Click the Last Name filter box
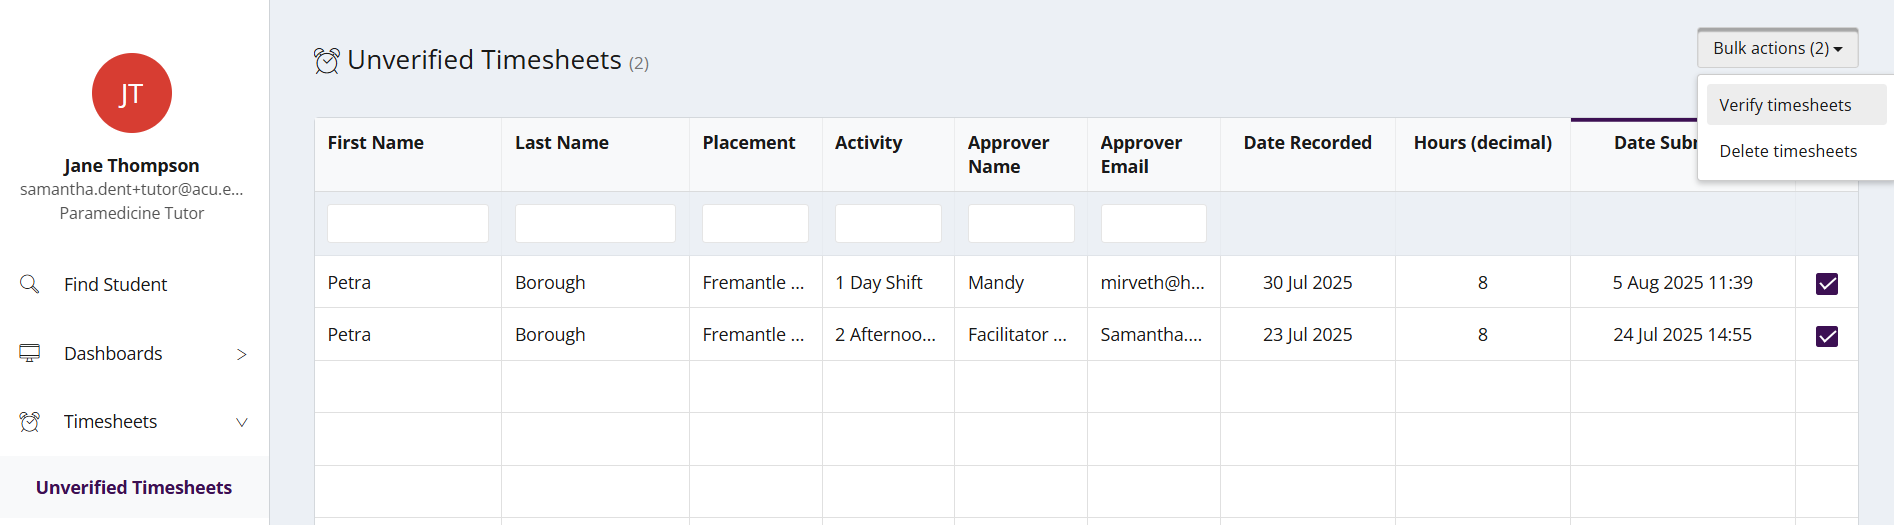Viewport: 1894px width, 525px height. 595,223
